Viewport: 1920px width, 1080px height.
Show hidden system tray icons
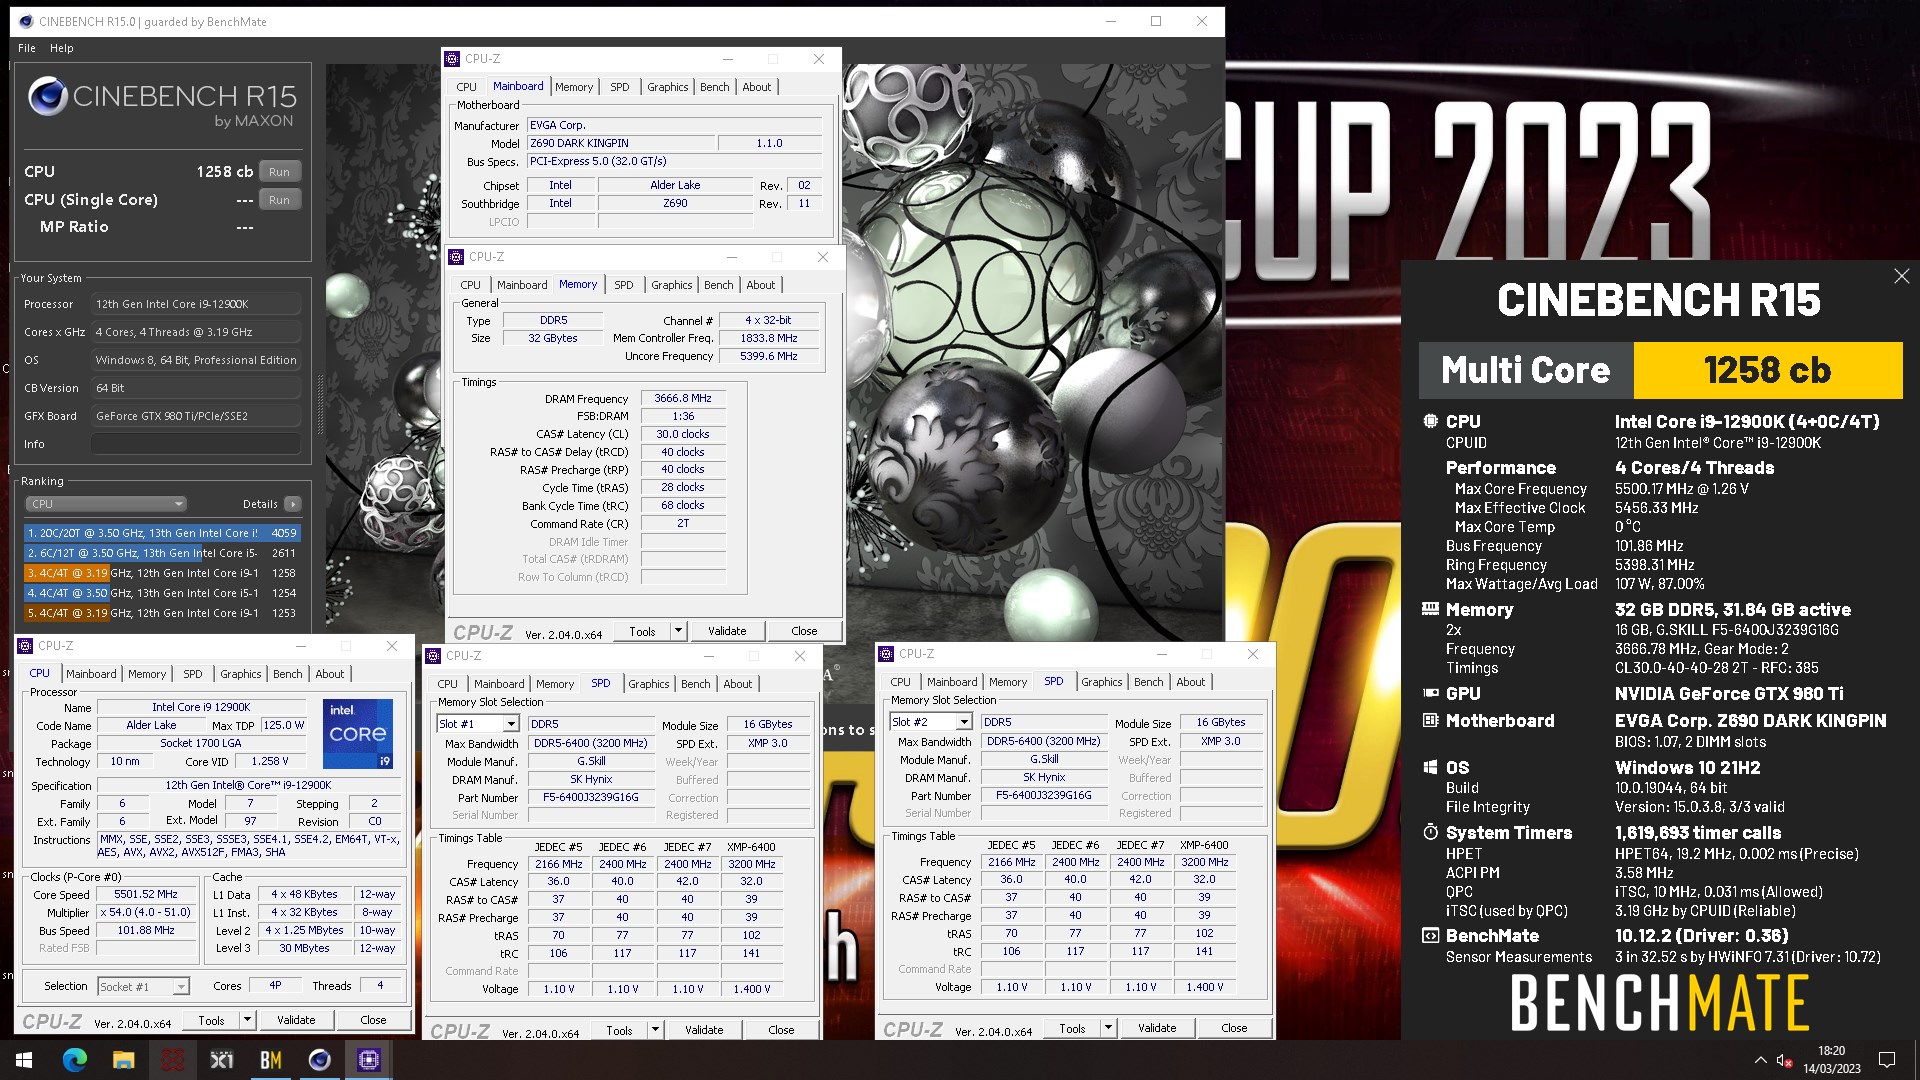pos(1760,1060)
